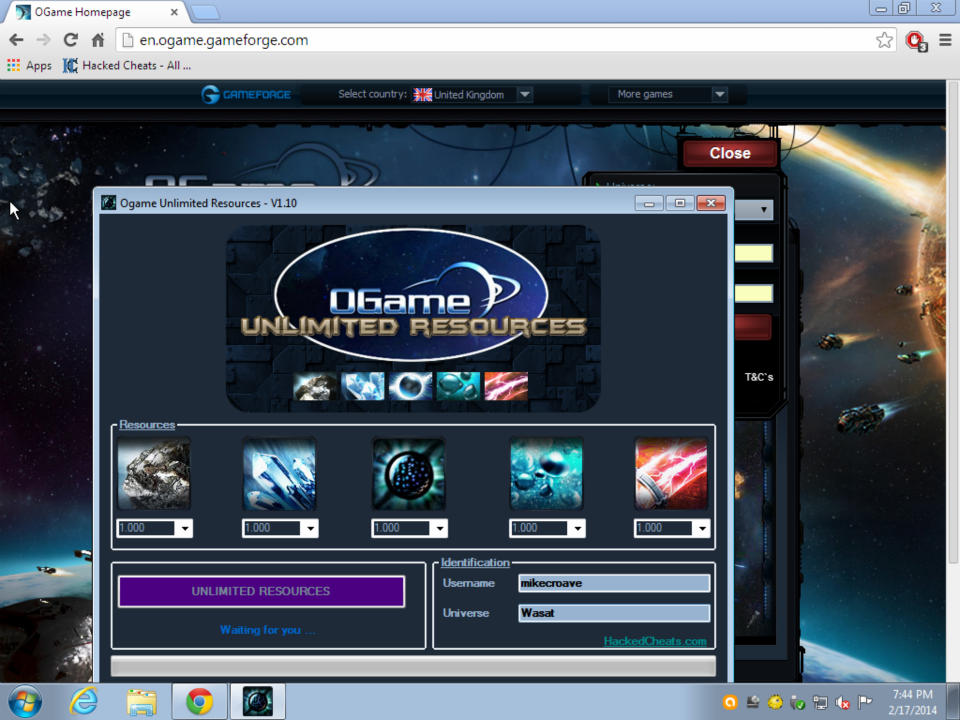Click the network icon in system tray
The width and height of the screenshot is (960, 720).
coord(820,702)
